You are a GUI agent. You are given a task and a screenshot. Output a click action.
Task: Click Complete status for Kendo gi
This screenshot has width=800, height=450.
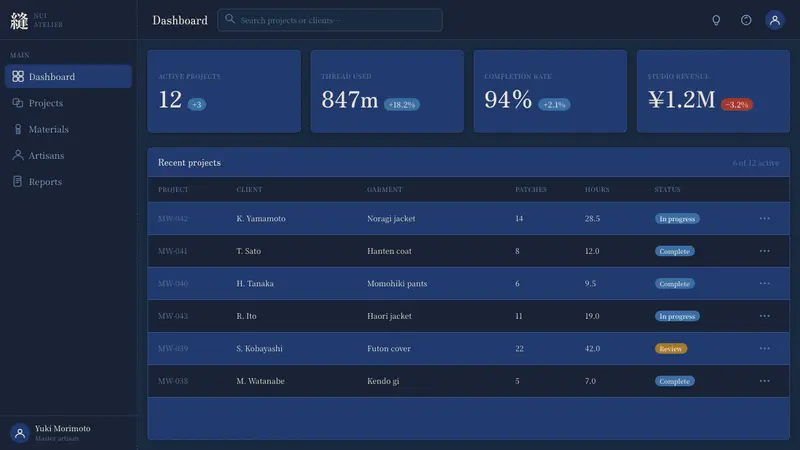point(674,382)
